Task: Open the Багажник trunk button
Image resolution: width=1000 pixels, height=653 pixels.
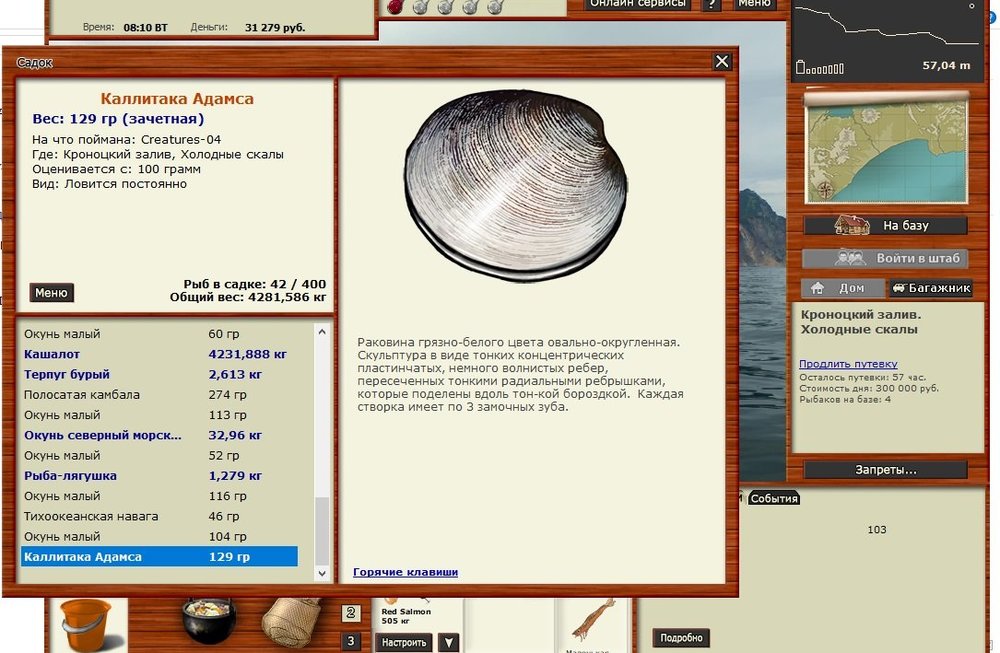Action: [929, 288]
